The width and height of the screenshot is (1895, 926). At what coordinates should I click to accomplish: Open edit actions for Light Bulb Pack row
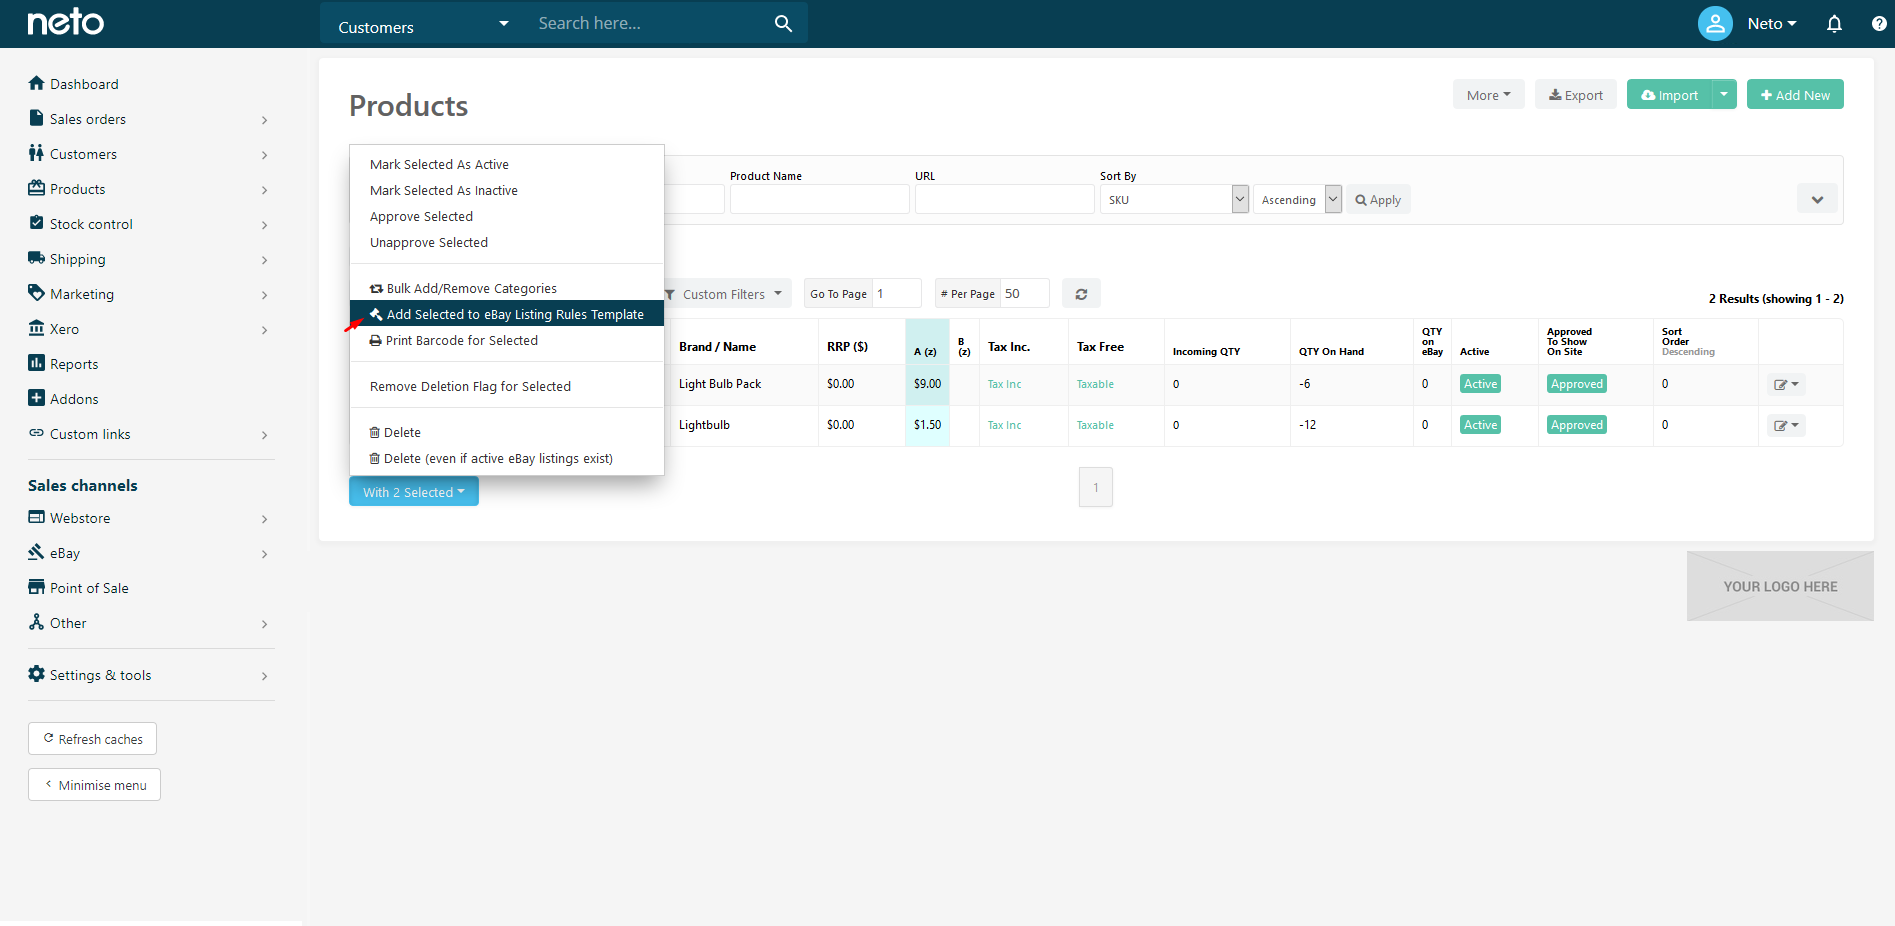click(x=1786, y=384)
